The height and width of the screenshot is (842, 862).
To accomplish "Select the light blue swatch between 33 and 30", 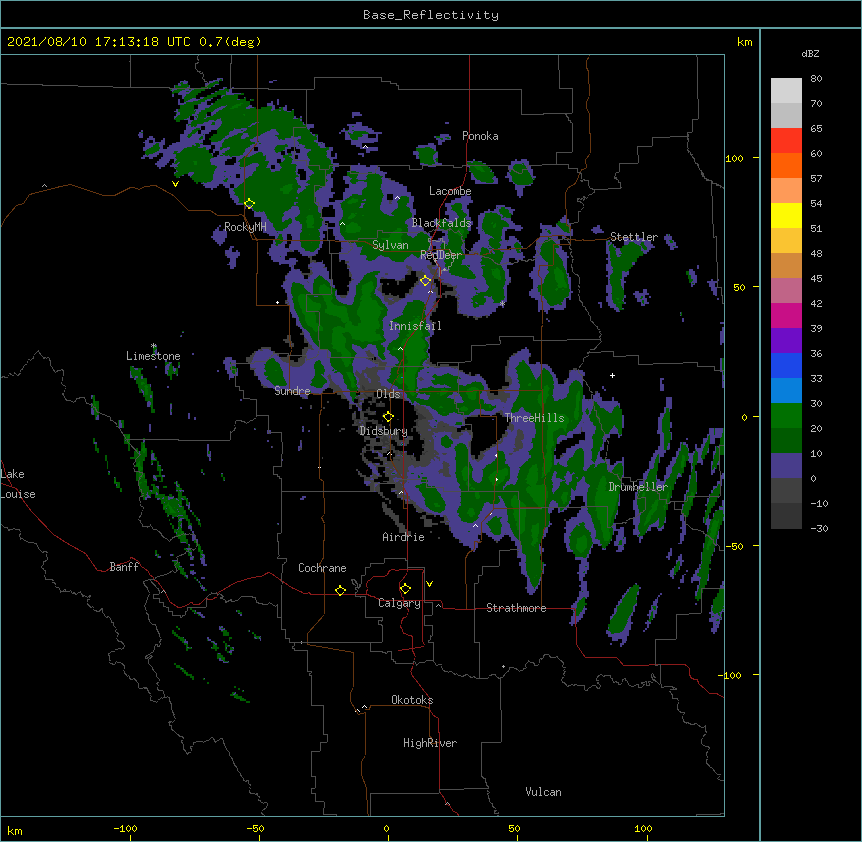I will pos(786,391).
